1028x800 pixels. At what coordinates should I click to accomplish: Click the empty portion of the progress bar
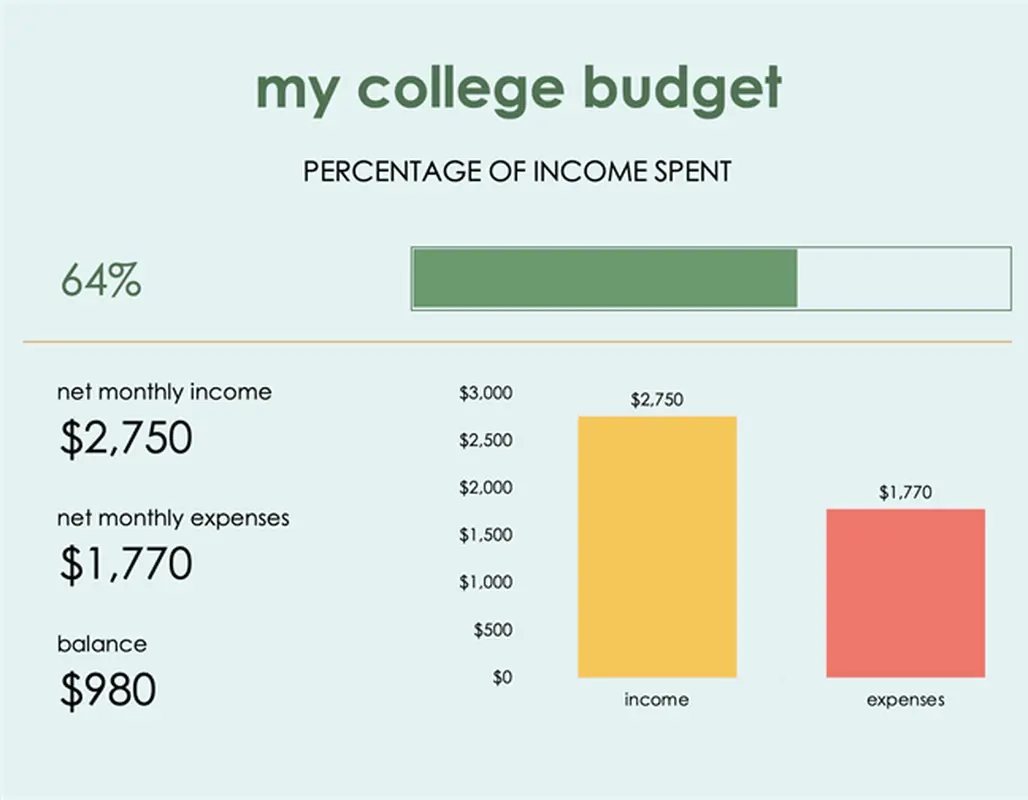[x=903, y=278]
